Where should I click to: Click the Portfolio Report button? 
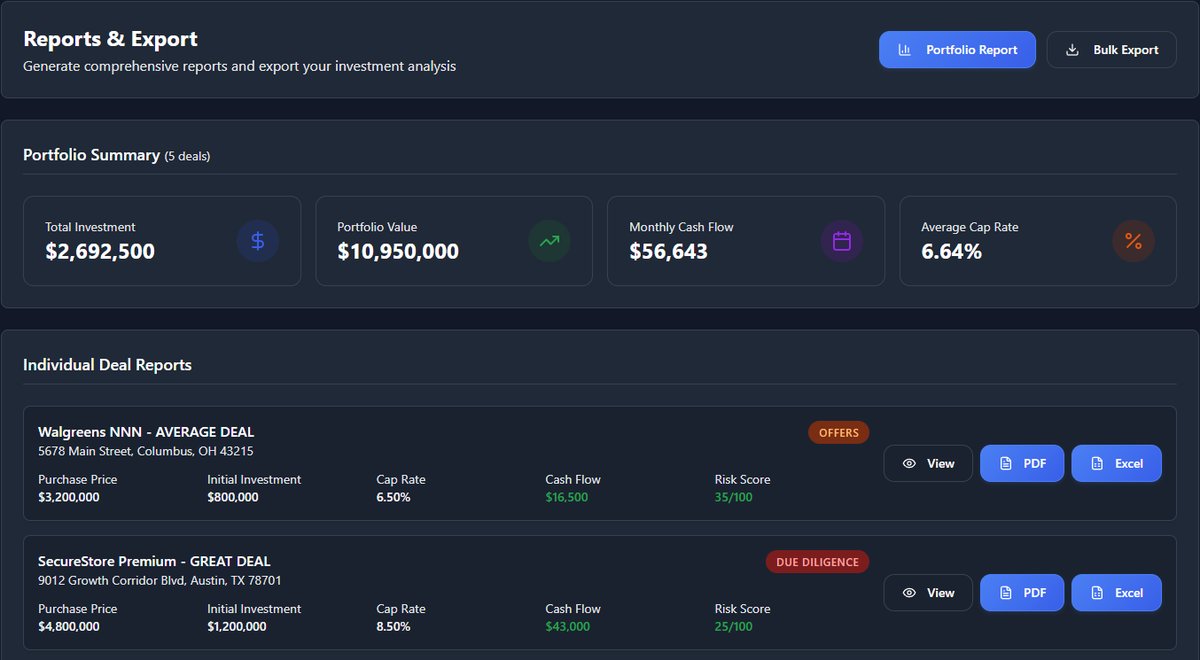[957, 49]
